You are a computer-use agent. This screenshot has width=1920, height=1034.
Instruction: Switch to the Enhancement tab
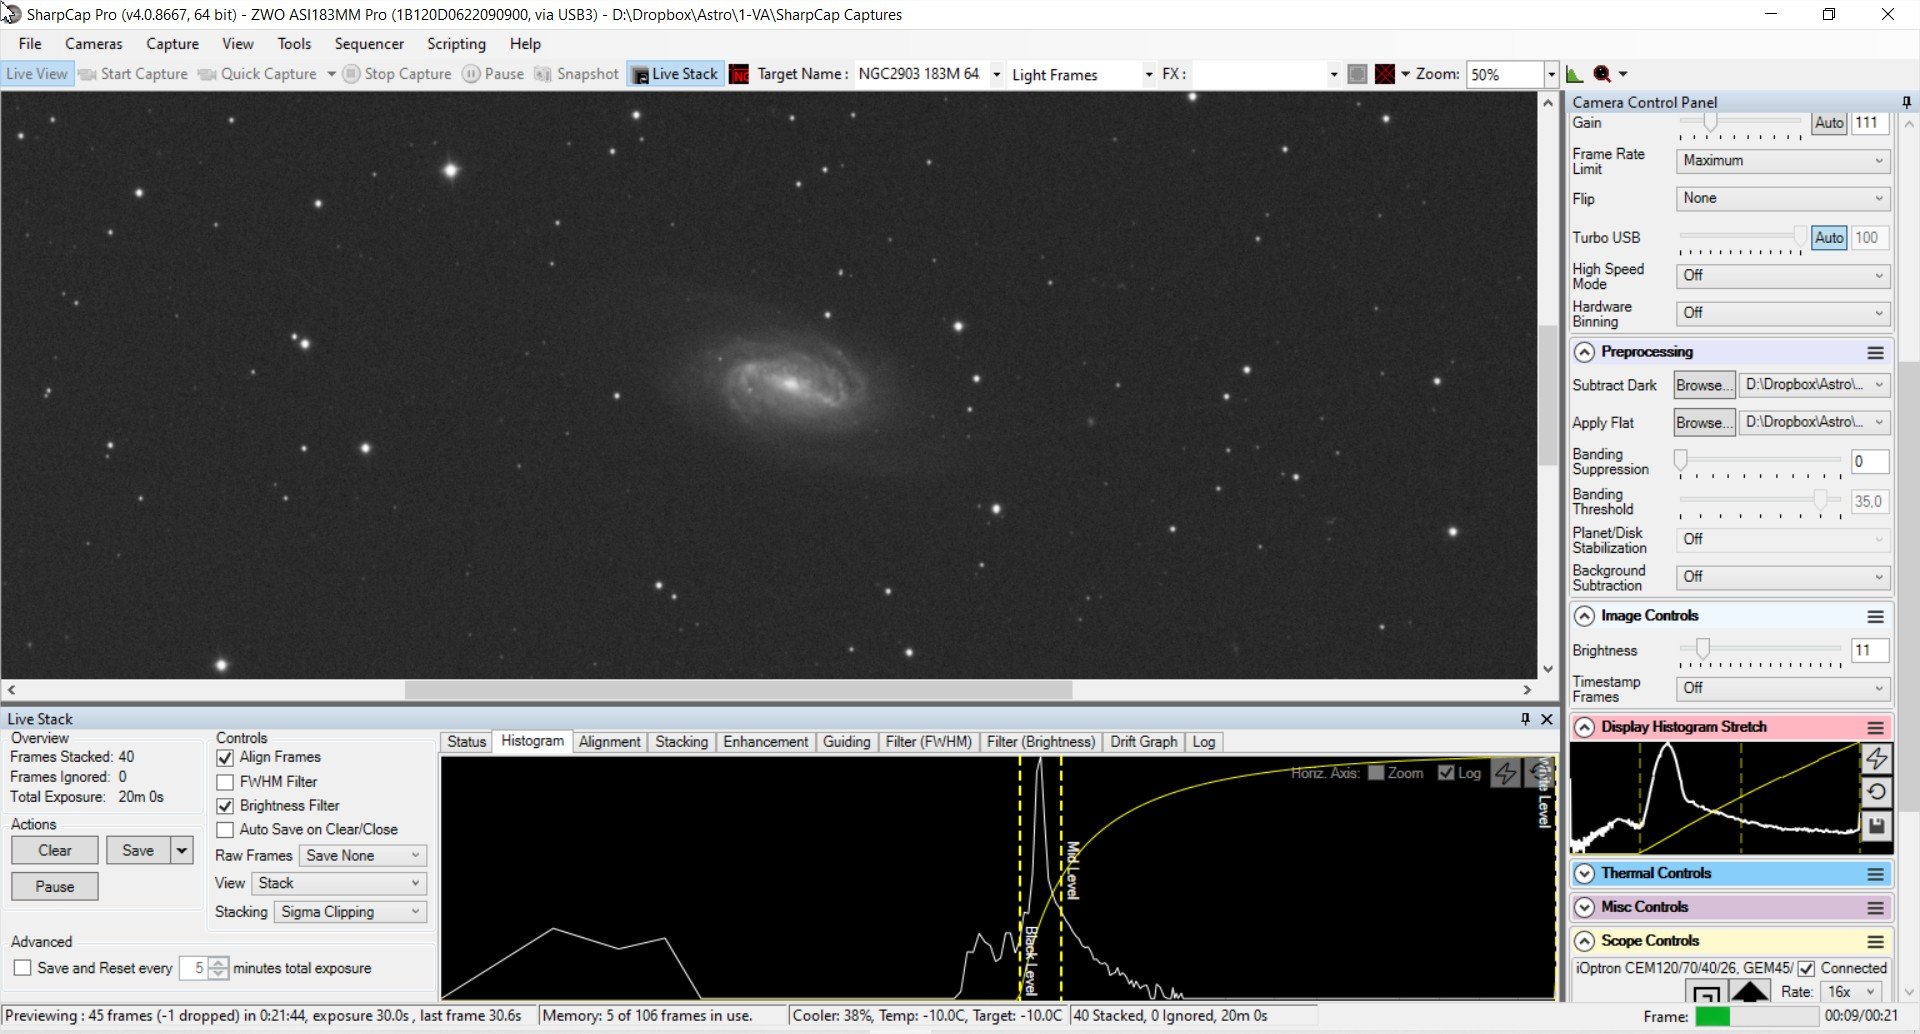click(x=765, y=742)
